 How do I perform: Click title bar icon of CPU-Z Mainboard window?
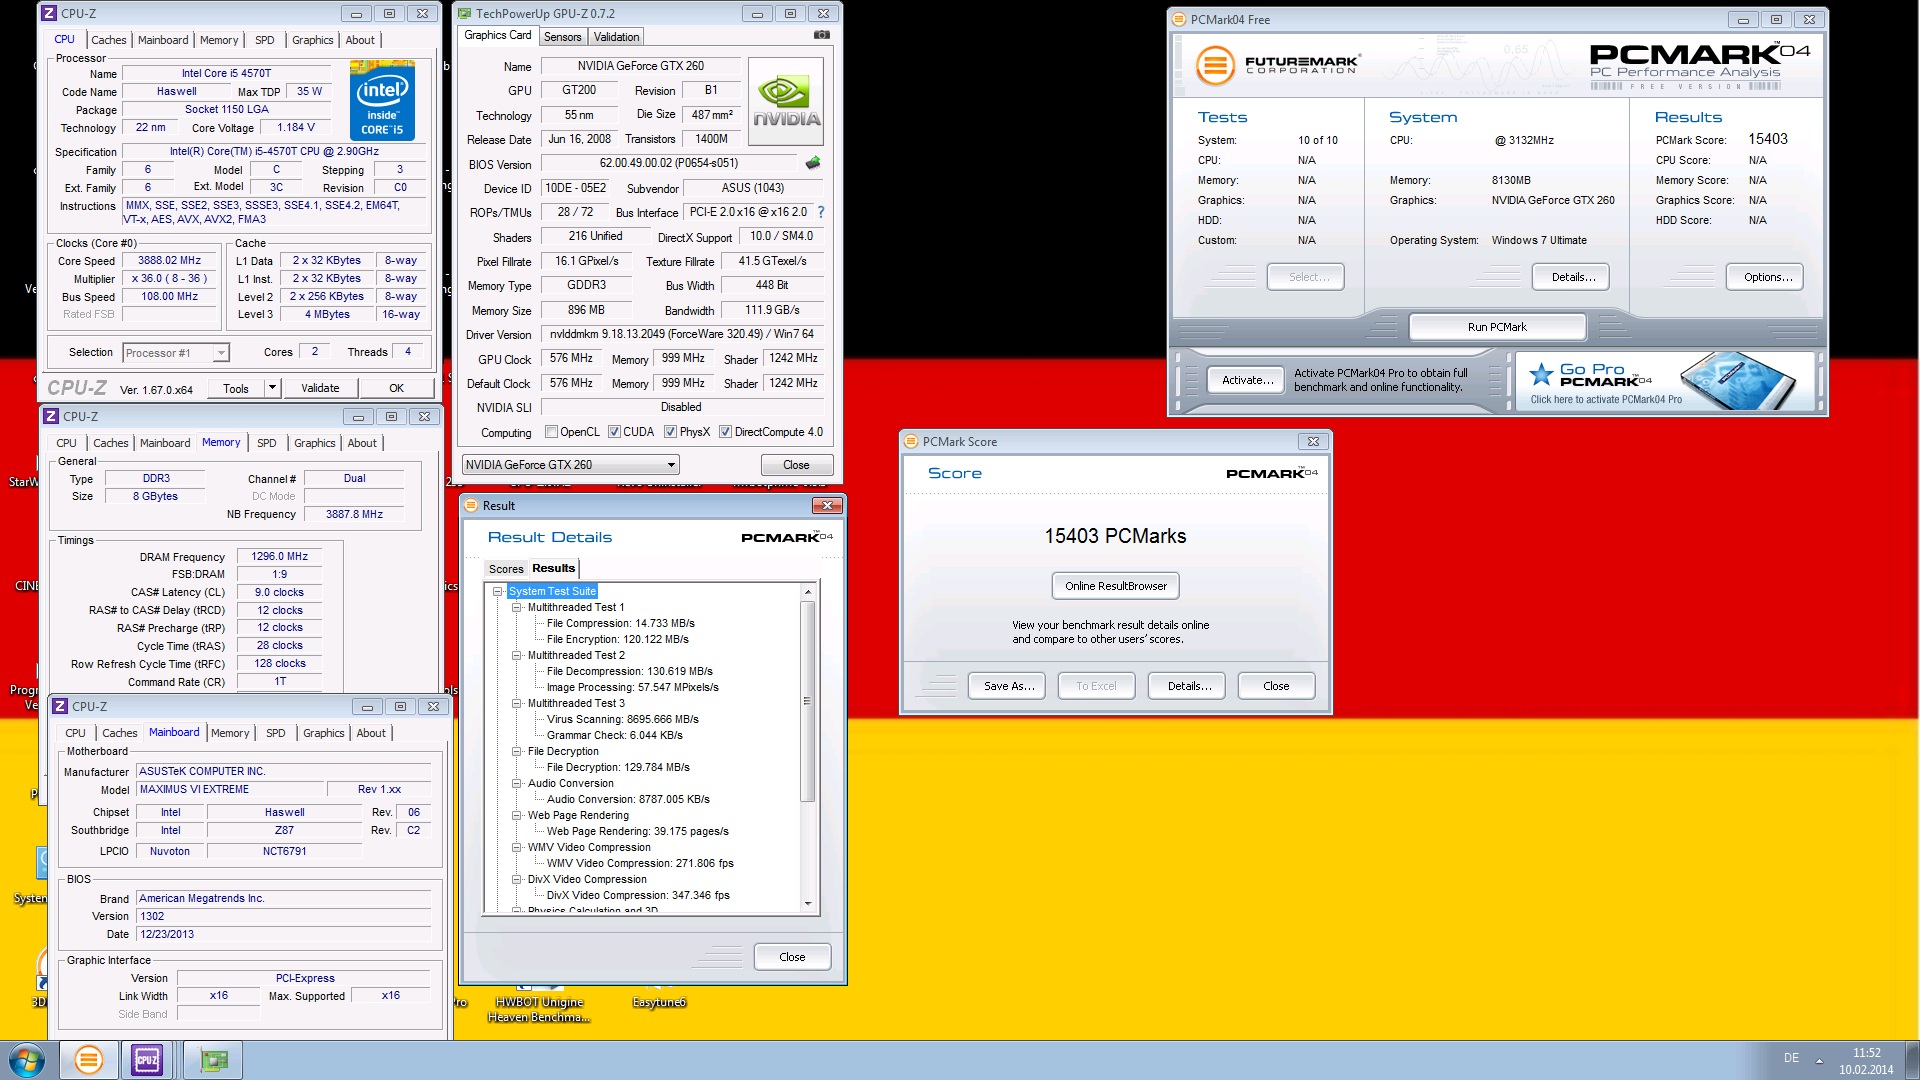[x=60, y=706]
